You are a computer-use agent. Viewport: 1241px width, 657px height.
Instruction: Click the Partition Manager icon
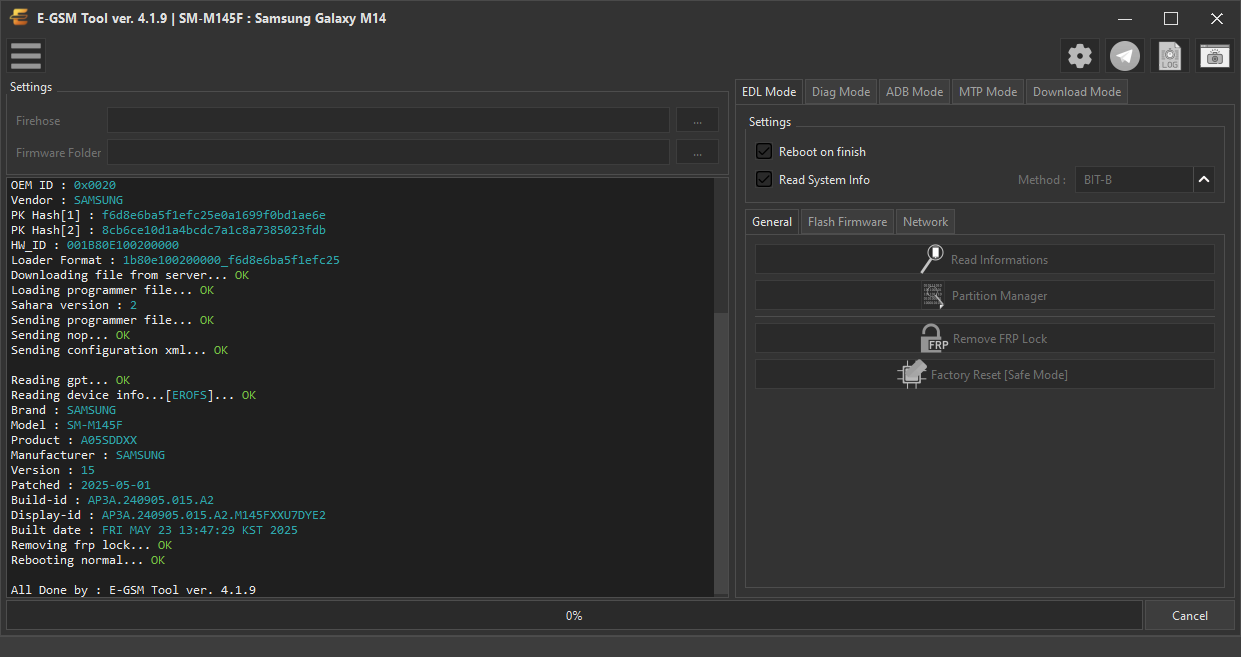pyautogui.click(x=933, y=296)
